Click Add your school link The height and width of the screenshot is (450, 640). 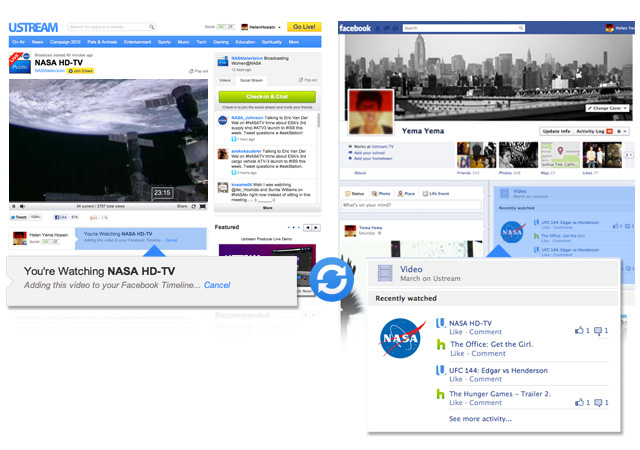pos(369,153)
